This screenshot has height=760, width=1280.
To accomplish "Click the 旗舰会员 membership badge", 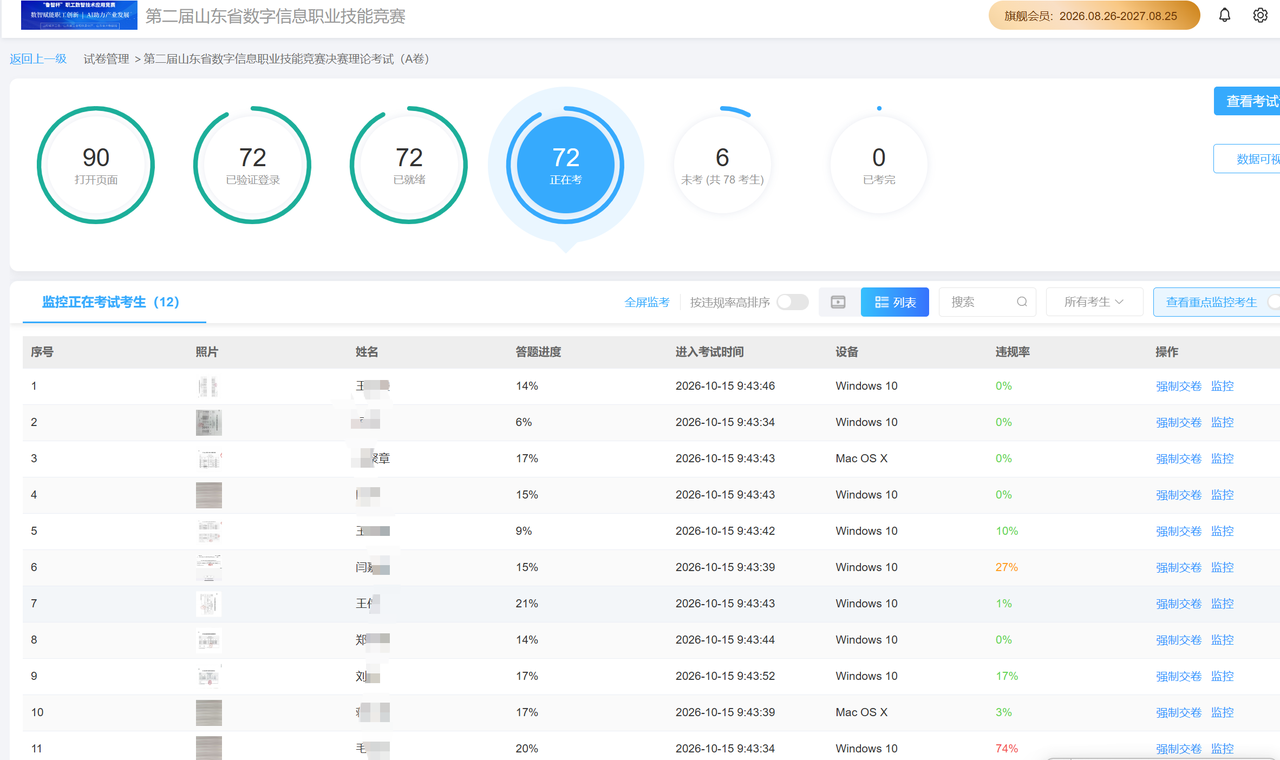I will click(1095, 16).
